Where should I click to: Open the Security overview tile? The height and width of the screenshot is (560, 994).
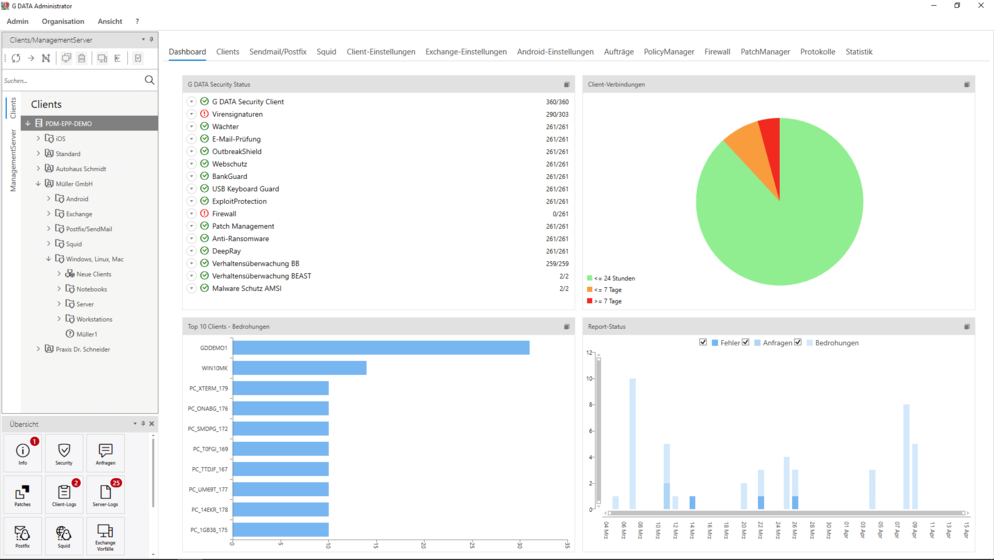[64, 453]
